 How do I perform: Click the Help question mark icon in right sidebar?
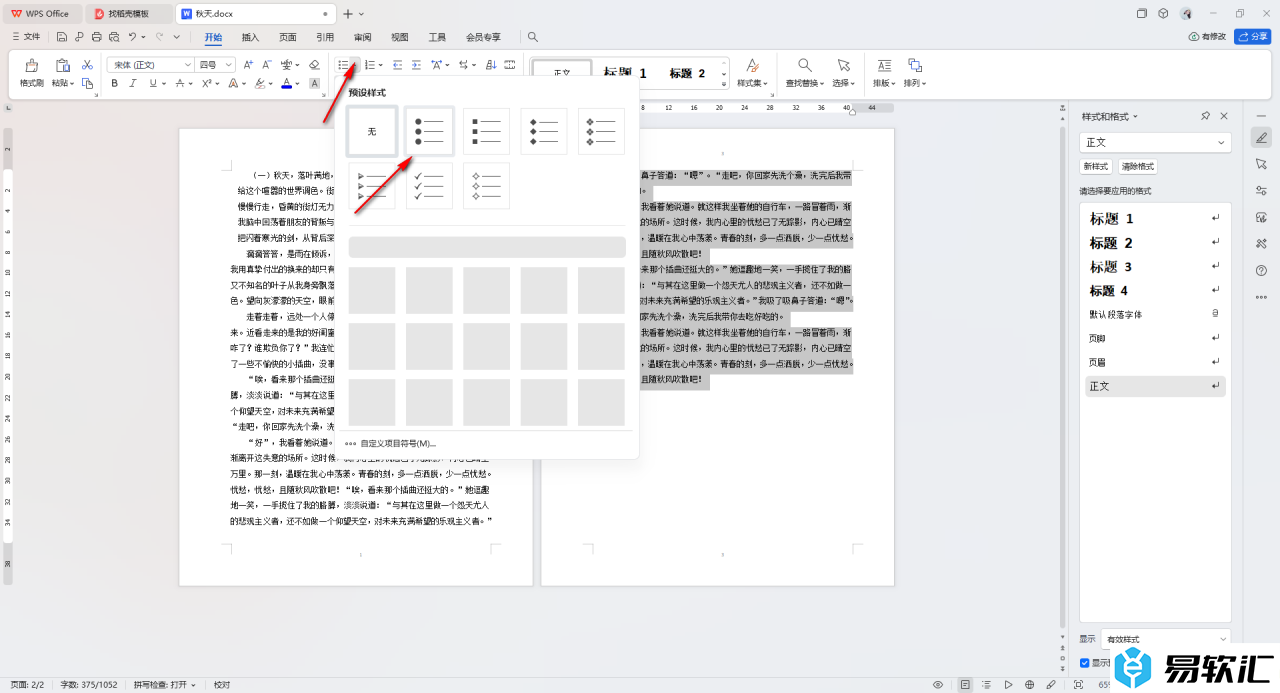click(1261, 270)
